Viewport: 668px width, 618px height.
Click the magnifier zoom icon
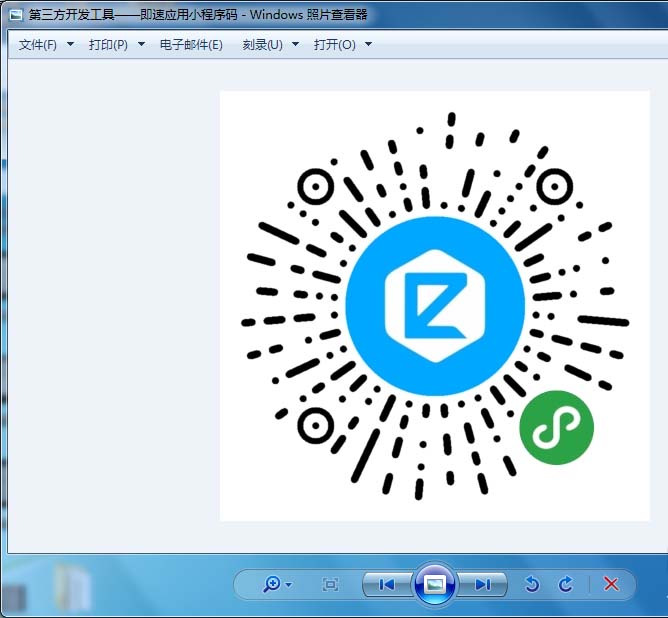click(272, 584)
